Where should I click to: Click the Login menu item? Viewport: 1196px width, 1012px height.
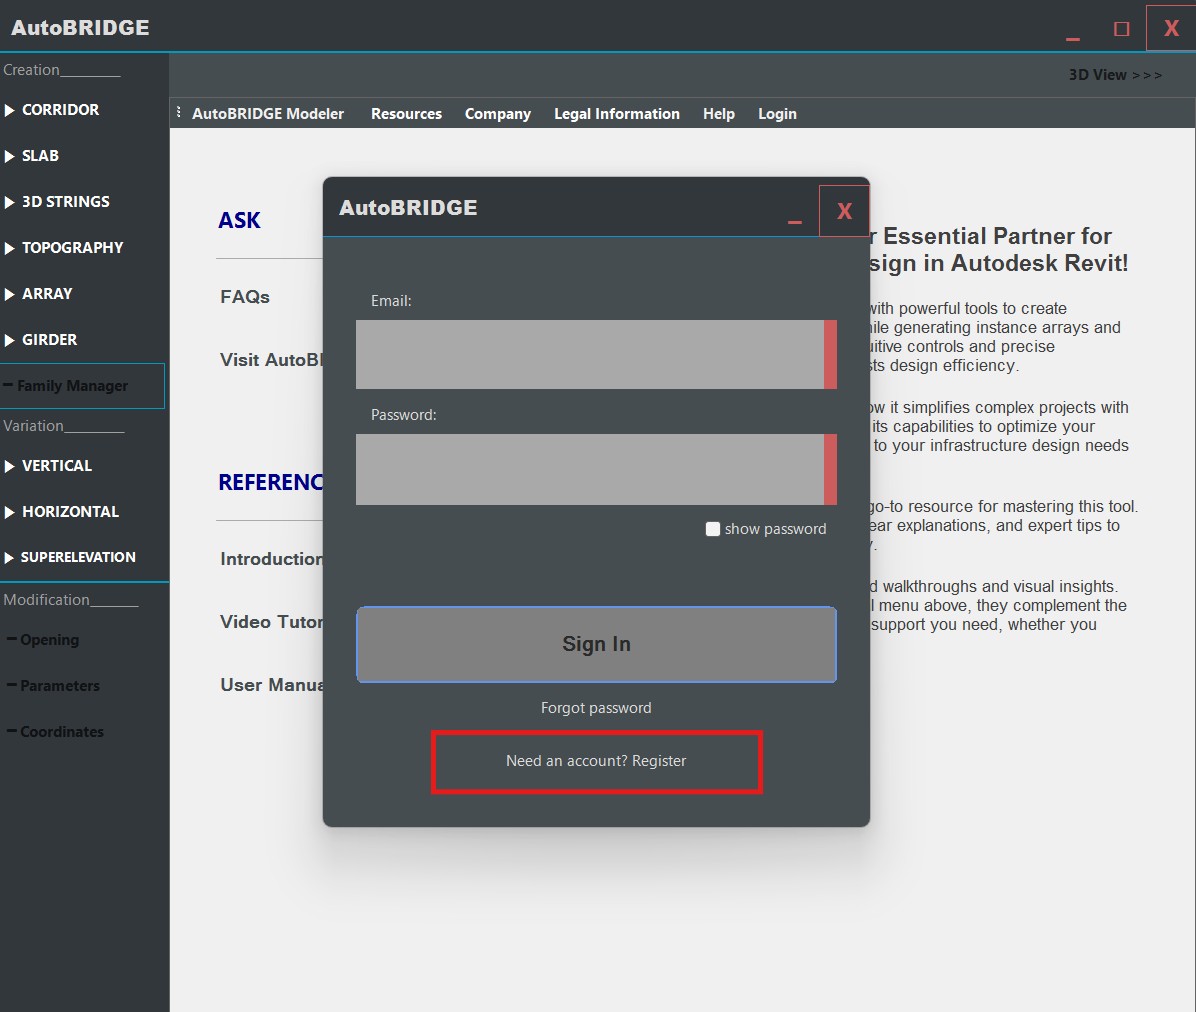(x=777, y=113)
